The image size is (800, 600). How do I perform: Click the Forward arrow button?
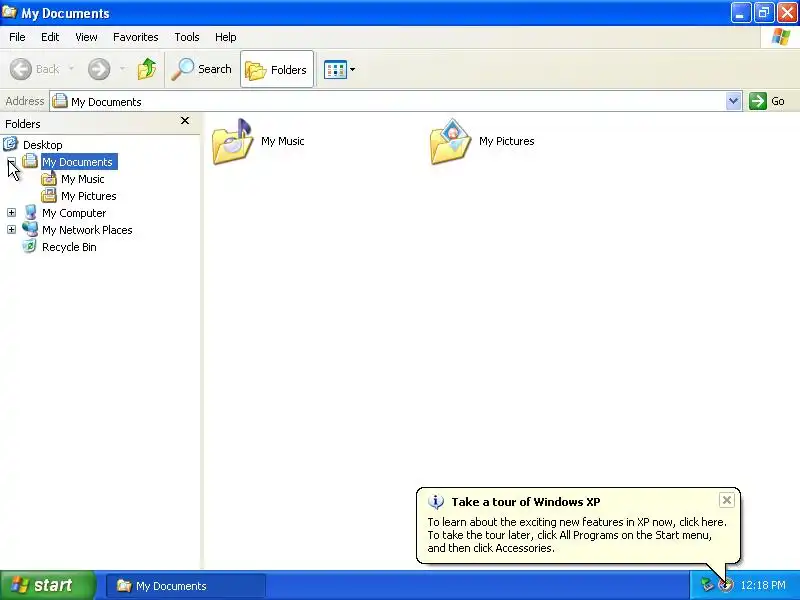pyautogui.click(x=98, y=69)
